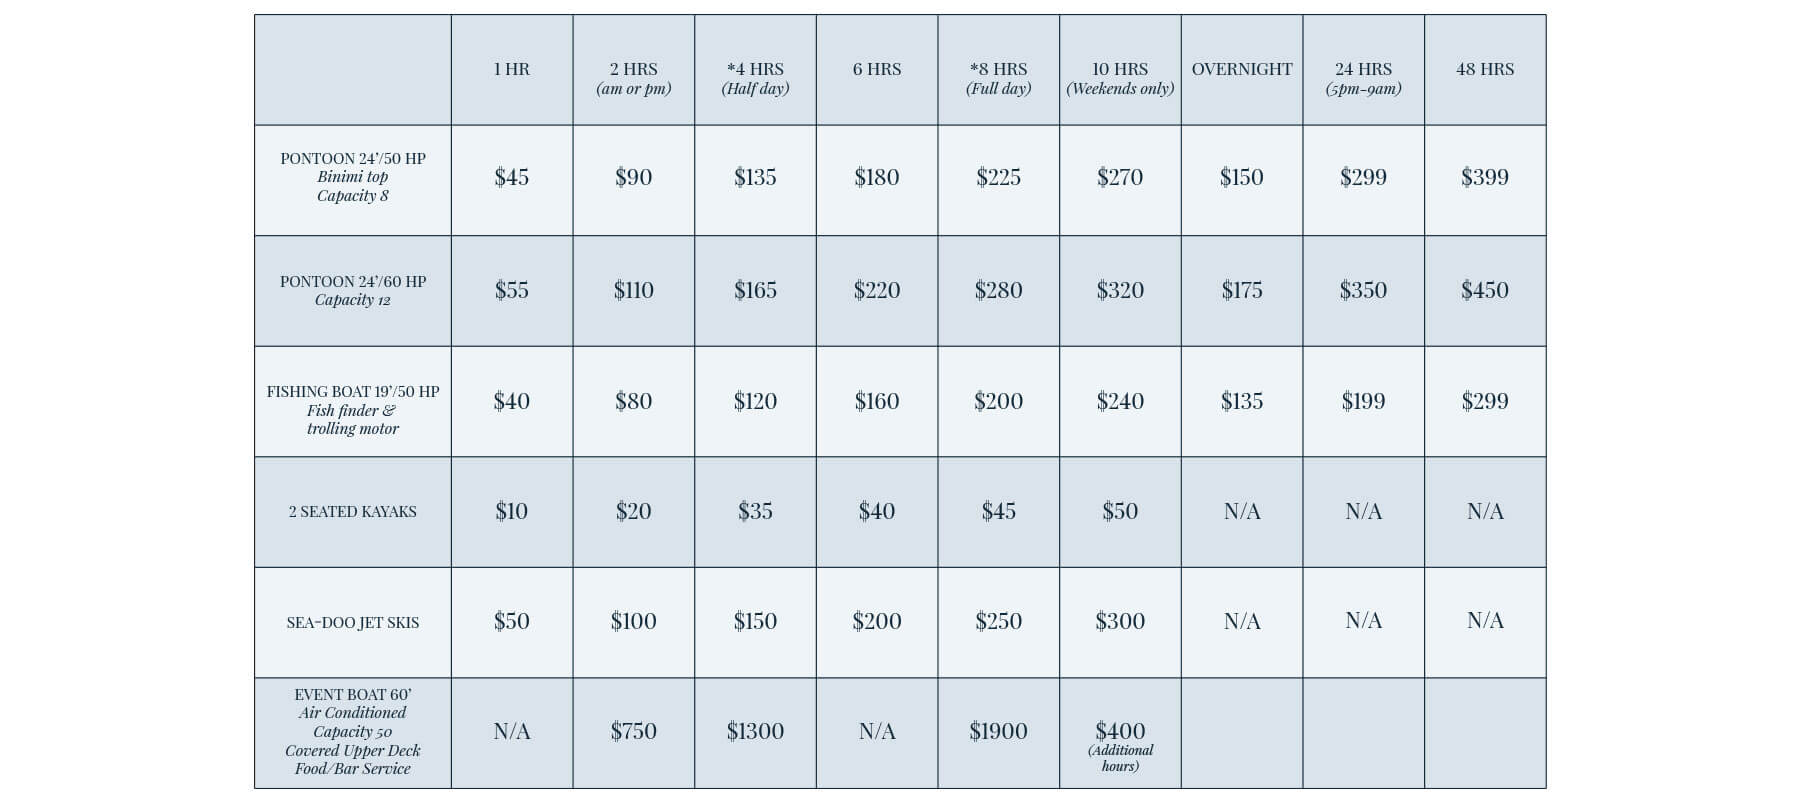This screenshot has height=805, width=1800.
Task: Select the *4 HRS (Half day) header
Action: [x=755, y=78]
